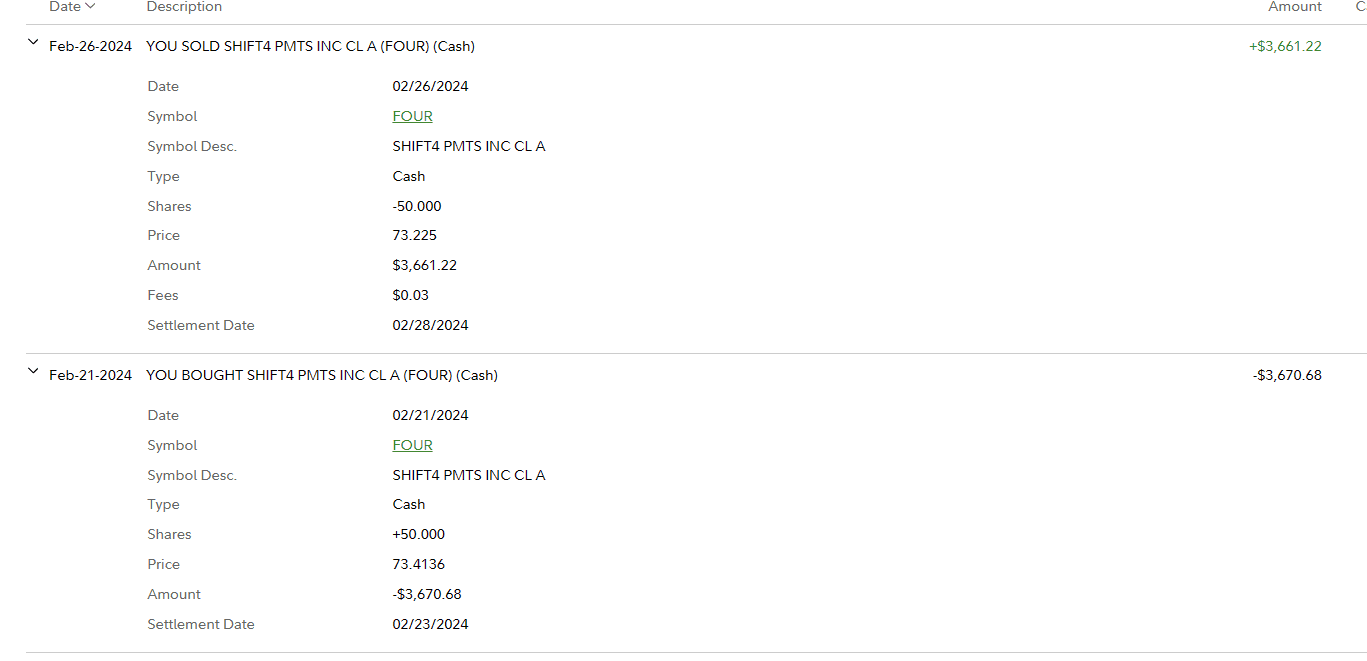Viewport: 1367px width, 661px height.
Task: Click the 02/23/2024 settlement date value
Action: pos(430,624)
